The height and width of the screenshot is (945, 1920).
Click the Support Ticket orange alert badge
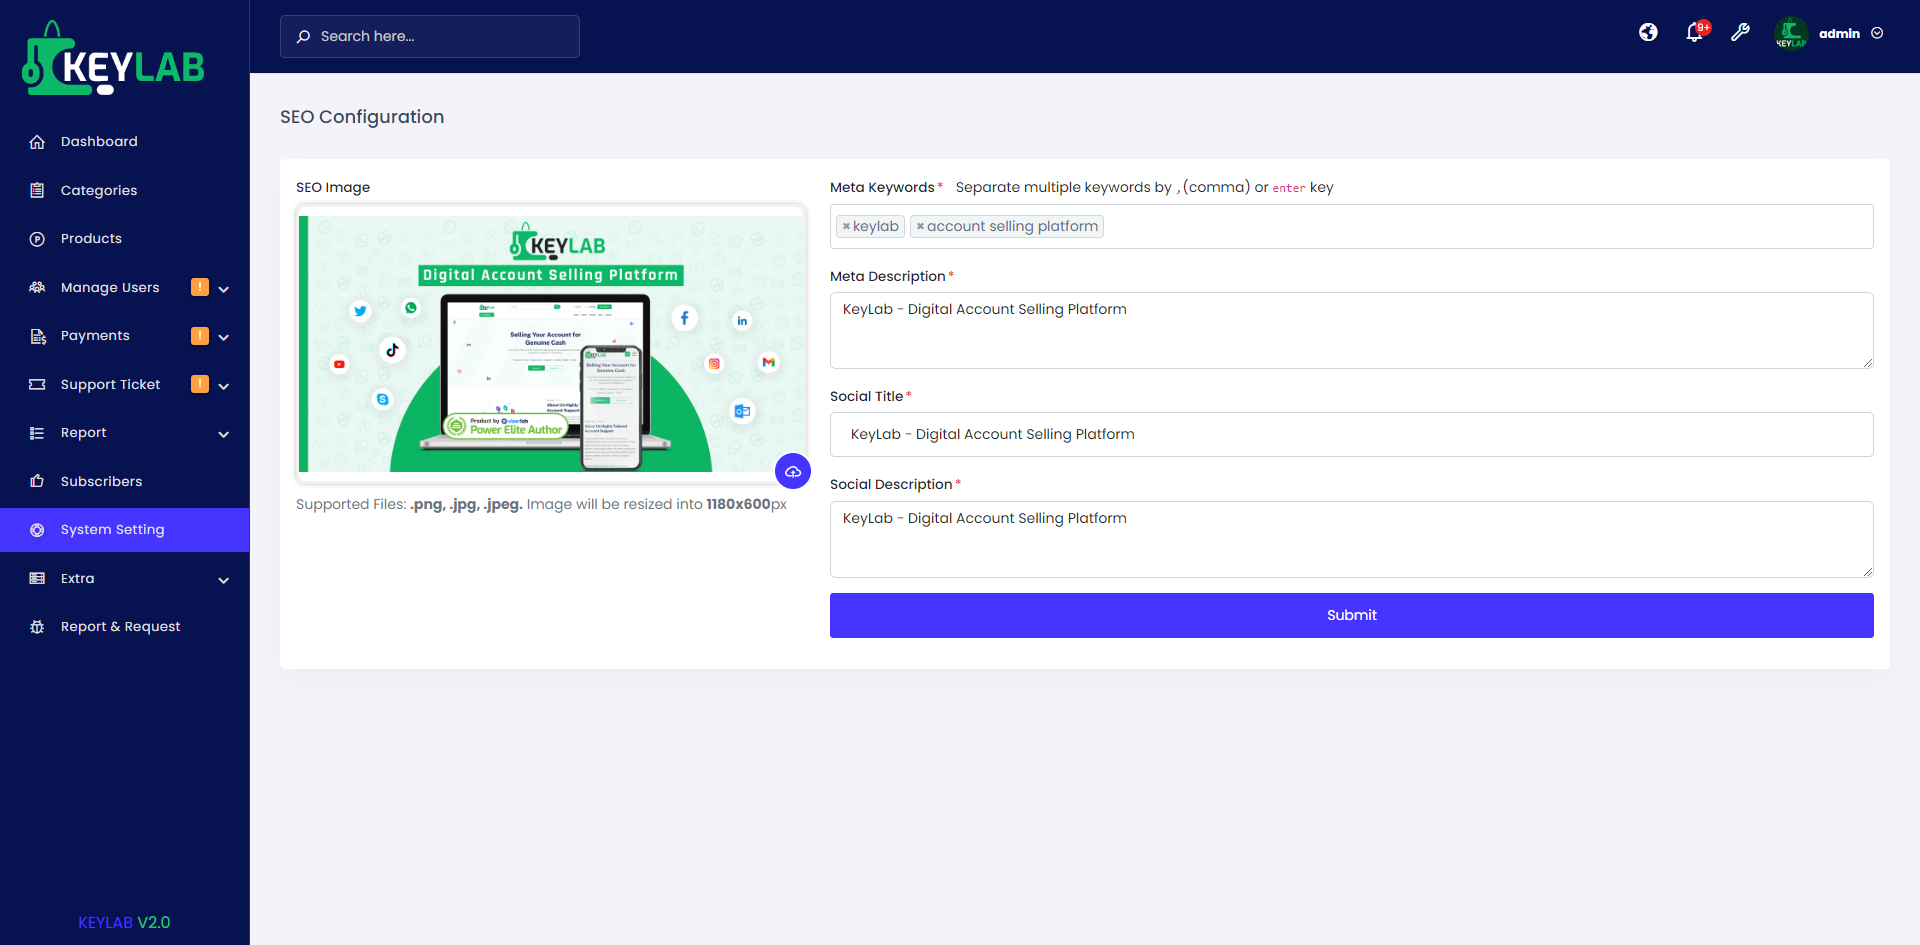200,384
